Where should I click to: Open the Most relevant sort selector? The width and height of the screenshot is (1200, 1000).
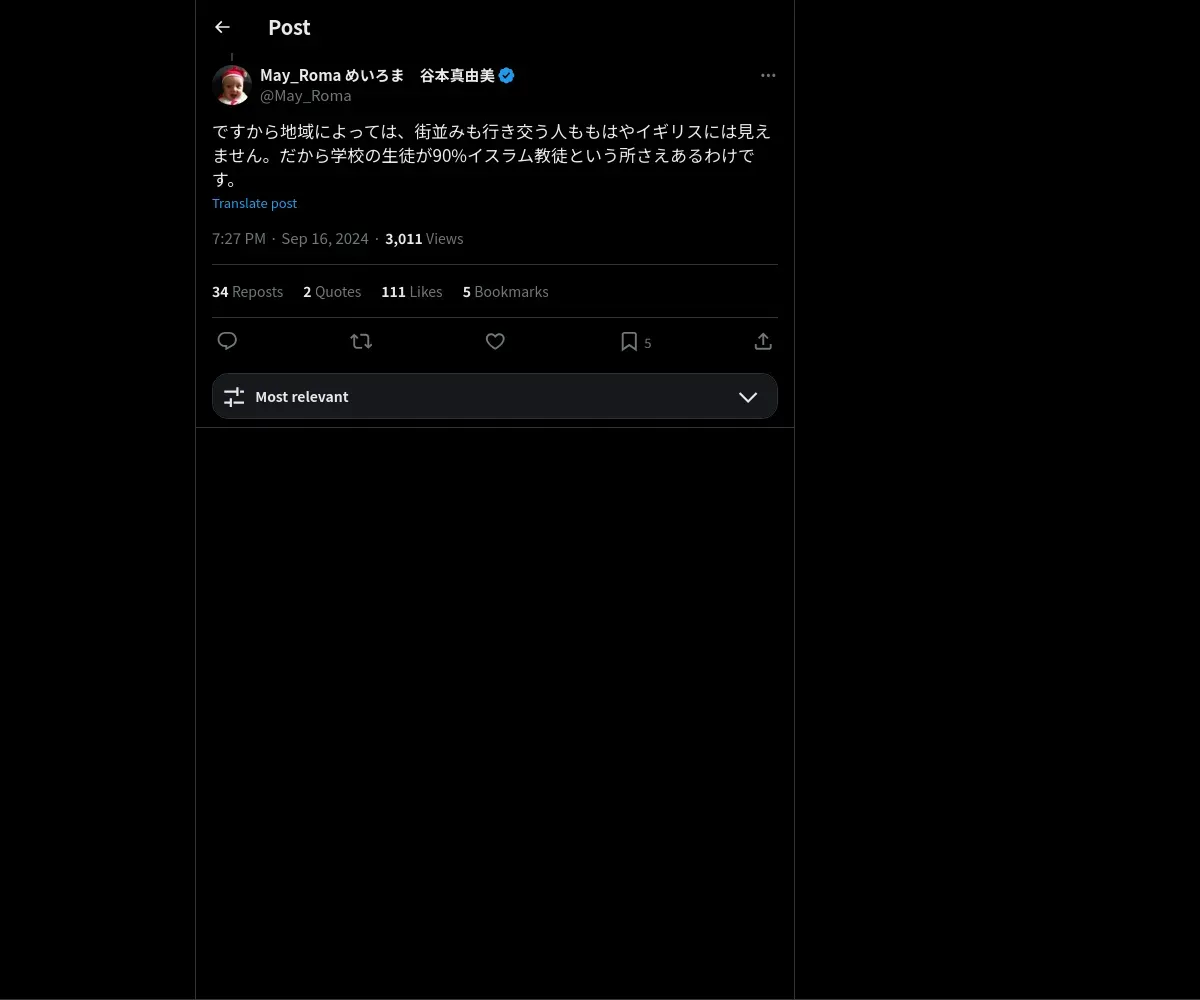pyautogui.click(x=495, y=396)
